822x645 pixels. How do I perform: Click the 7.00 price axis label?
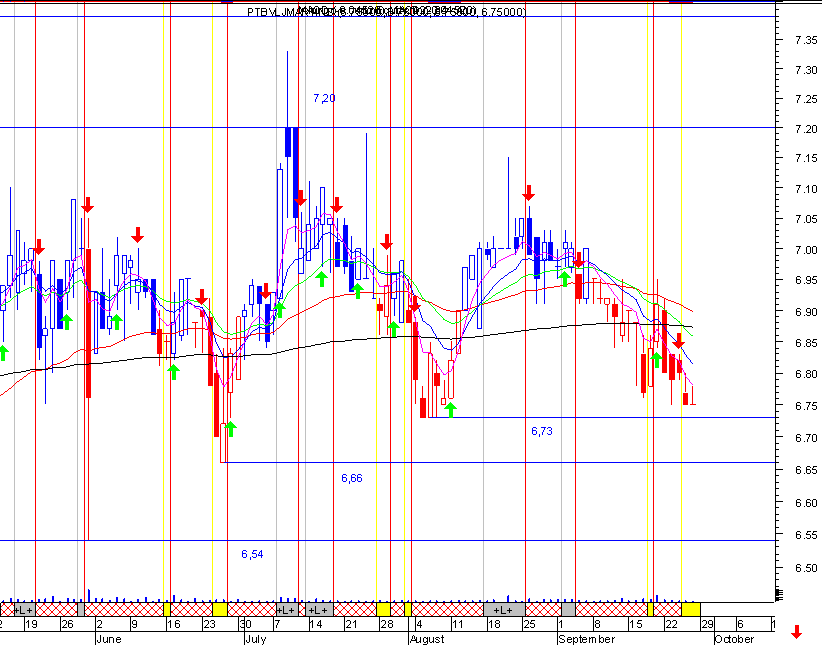(806, 250)
